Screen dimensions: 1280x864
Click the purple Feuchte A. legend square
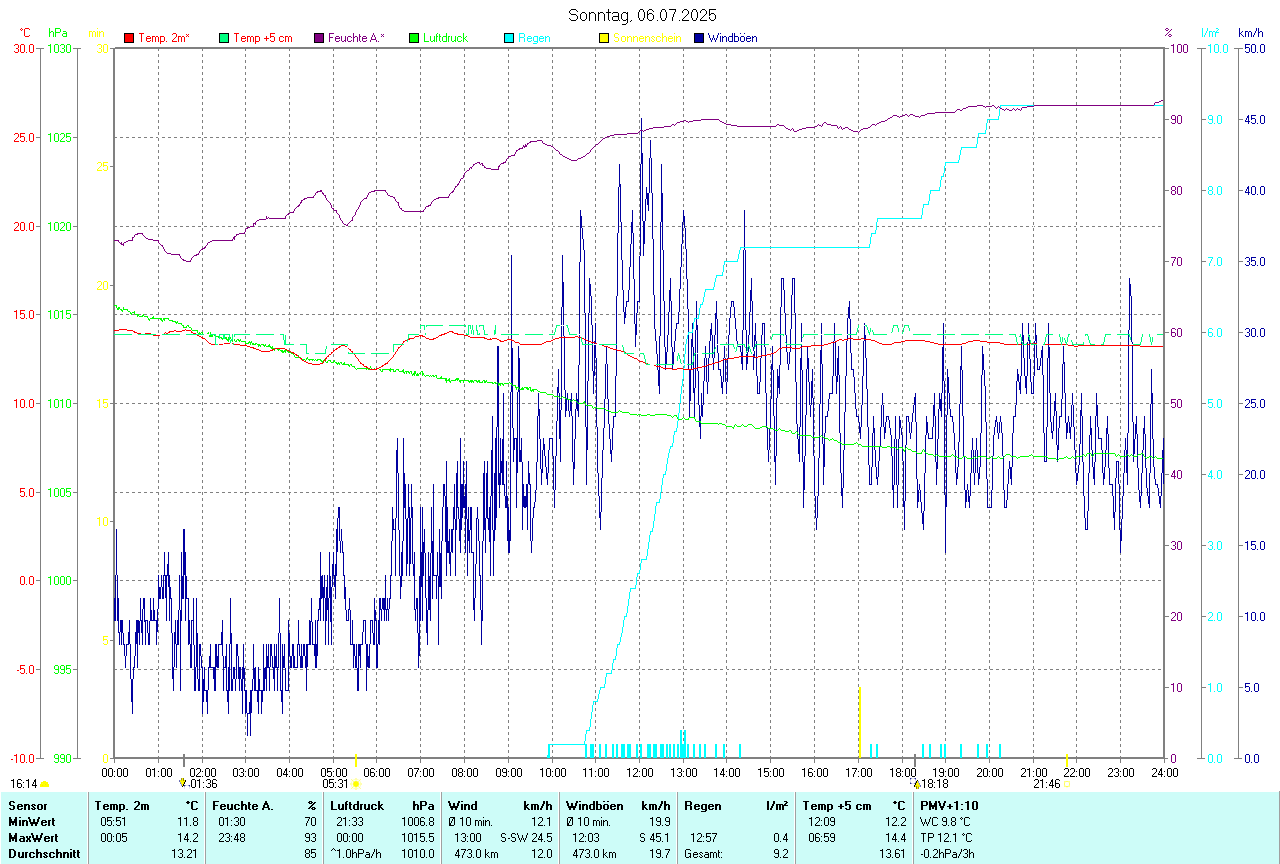tap(319, 38)
